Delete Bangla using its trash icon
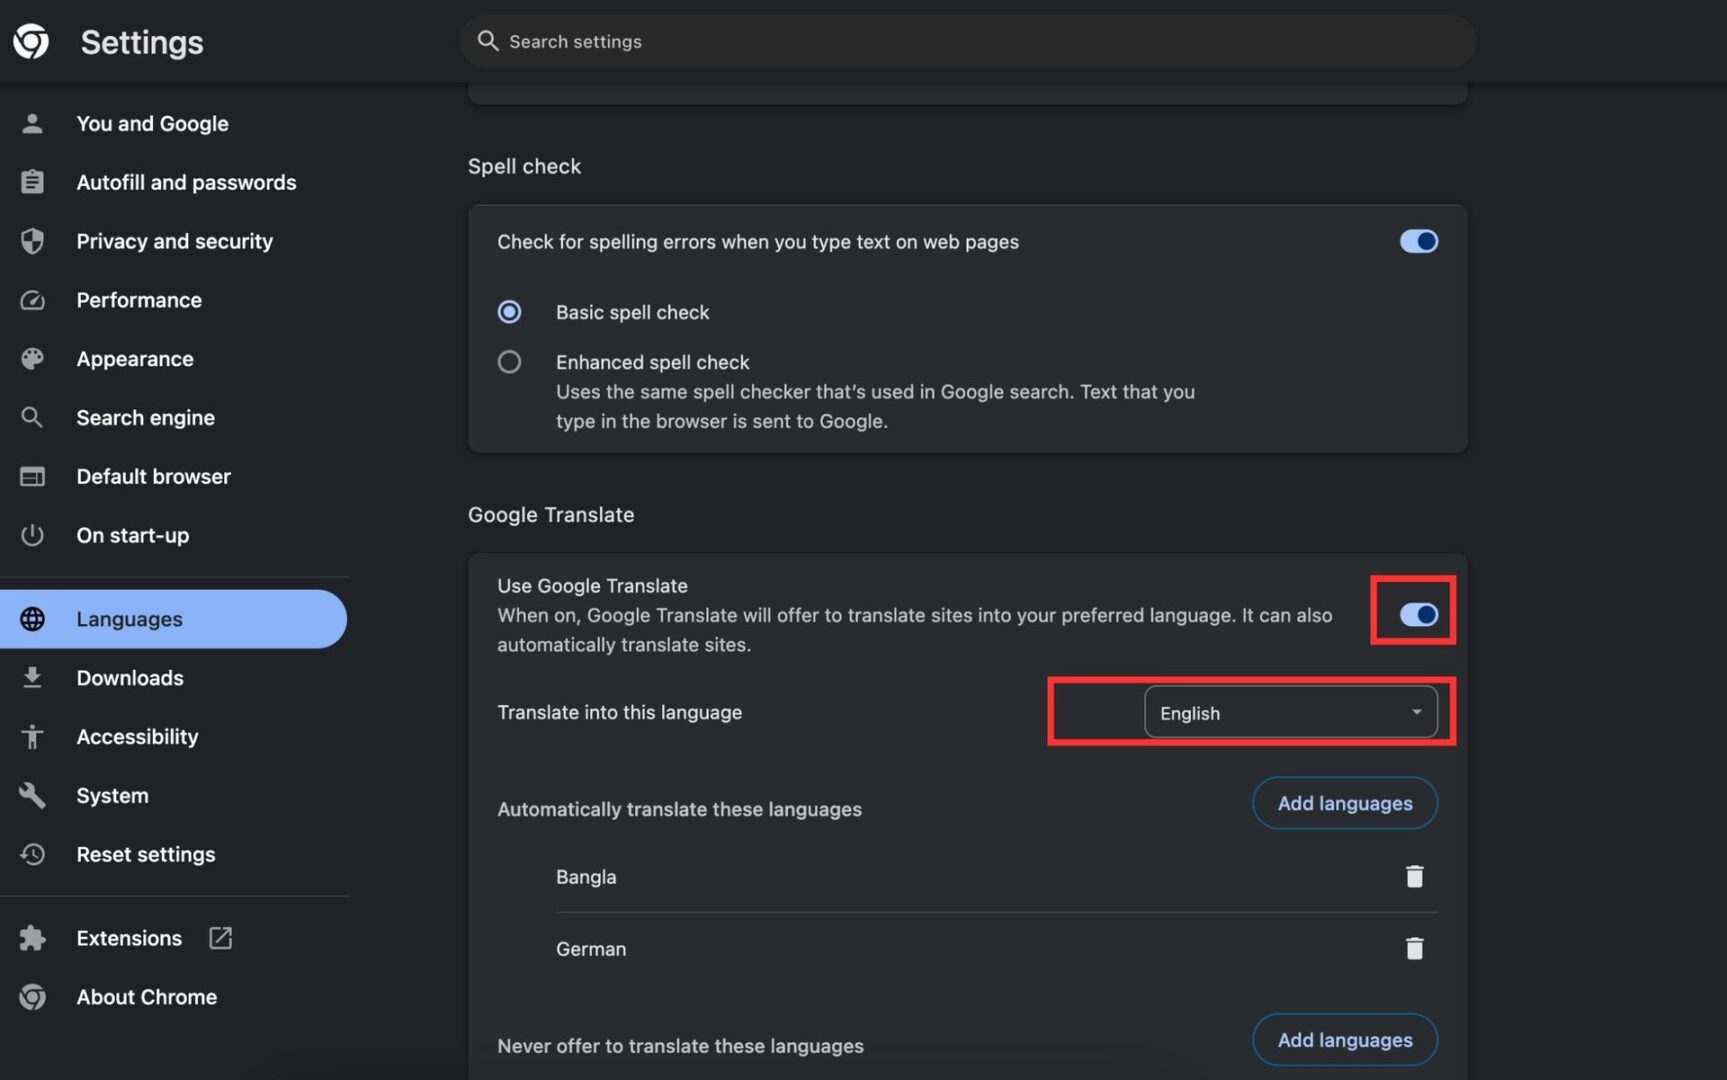This screenshot has width=1727, height=1080. [1414, 875]
